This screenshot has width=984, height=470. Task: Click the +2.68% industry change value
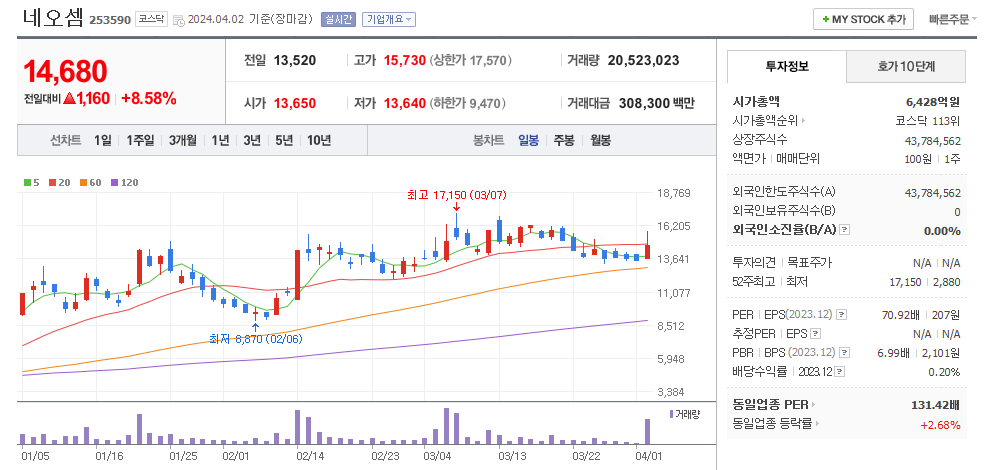pyautogui.click(x=940, y=425)
